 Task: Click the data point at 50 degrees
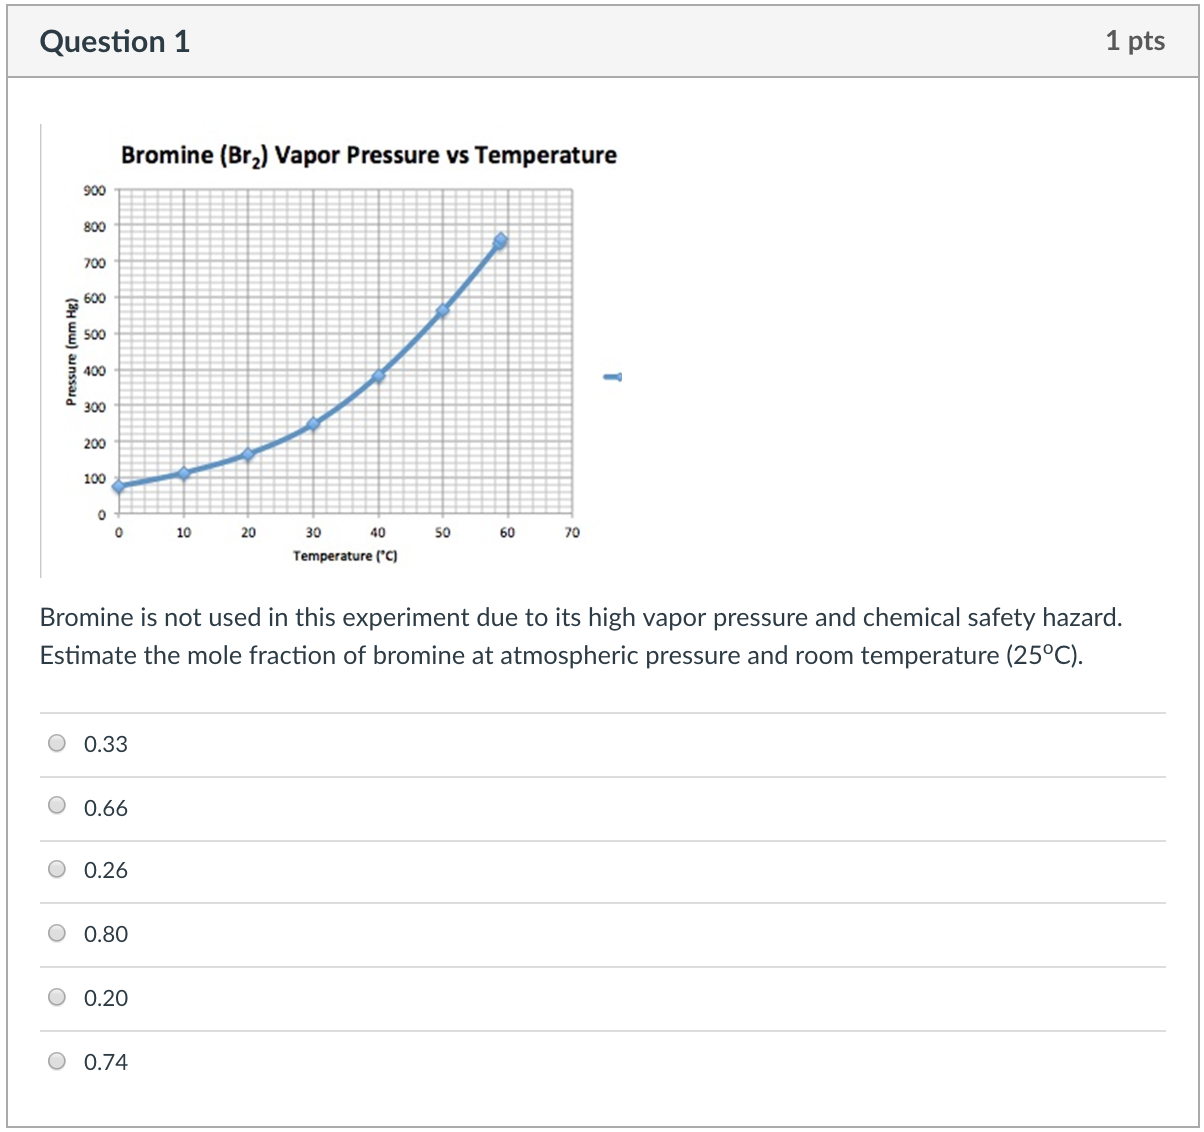pyautogui.click(x=442, y=311)
